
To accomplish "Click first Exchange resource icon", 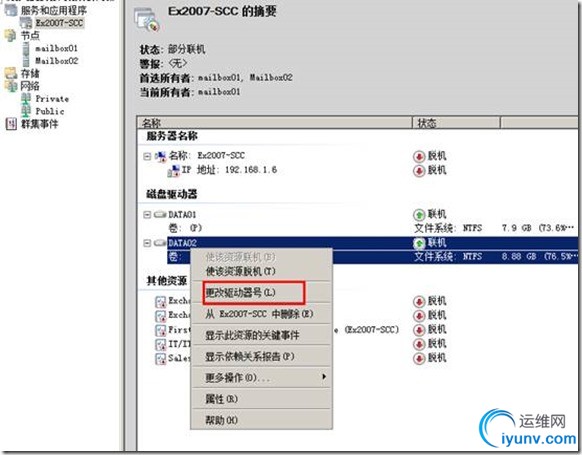I will coord(160,301).
